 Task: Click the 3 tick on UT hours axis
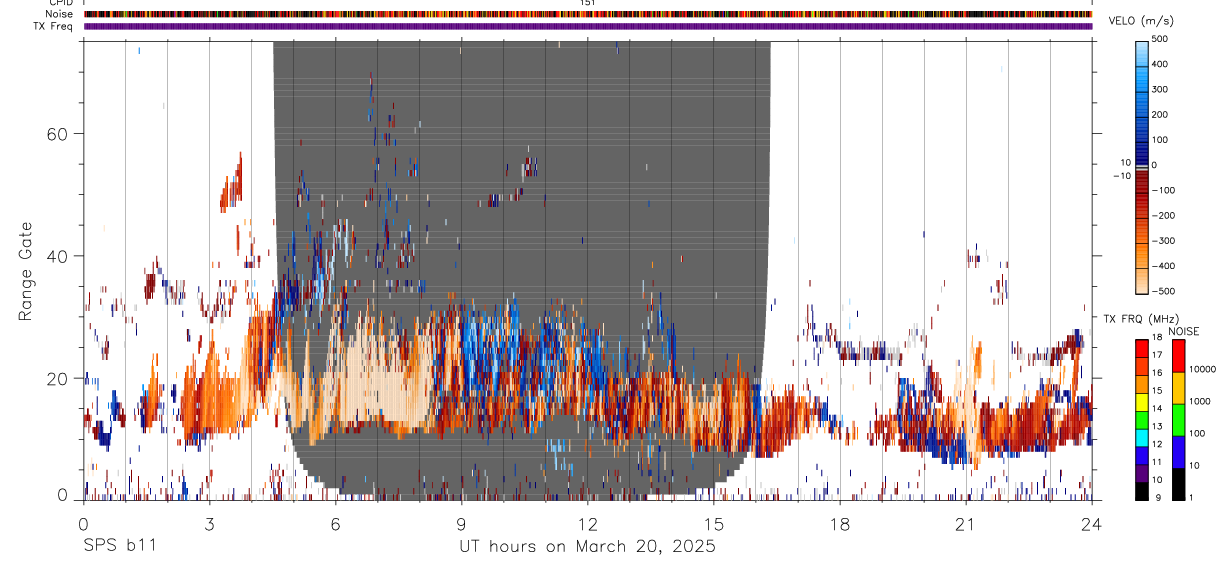(x=209, y=523)
